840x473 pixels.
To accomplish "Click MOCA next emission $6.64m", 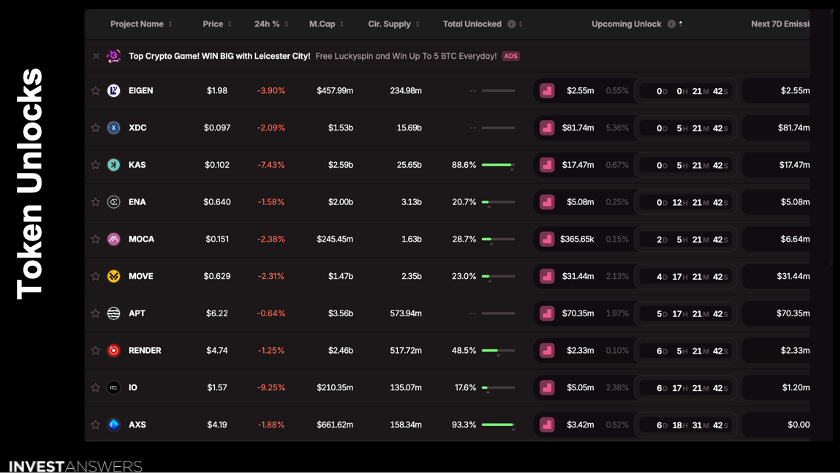I will pyautogui.click(x=795, y=239).
